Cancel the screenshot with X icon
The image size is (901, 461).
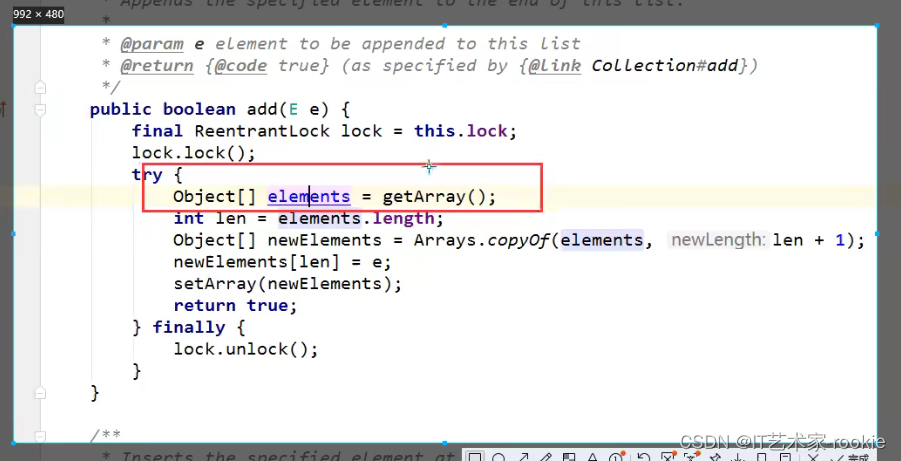pos(814,458)
